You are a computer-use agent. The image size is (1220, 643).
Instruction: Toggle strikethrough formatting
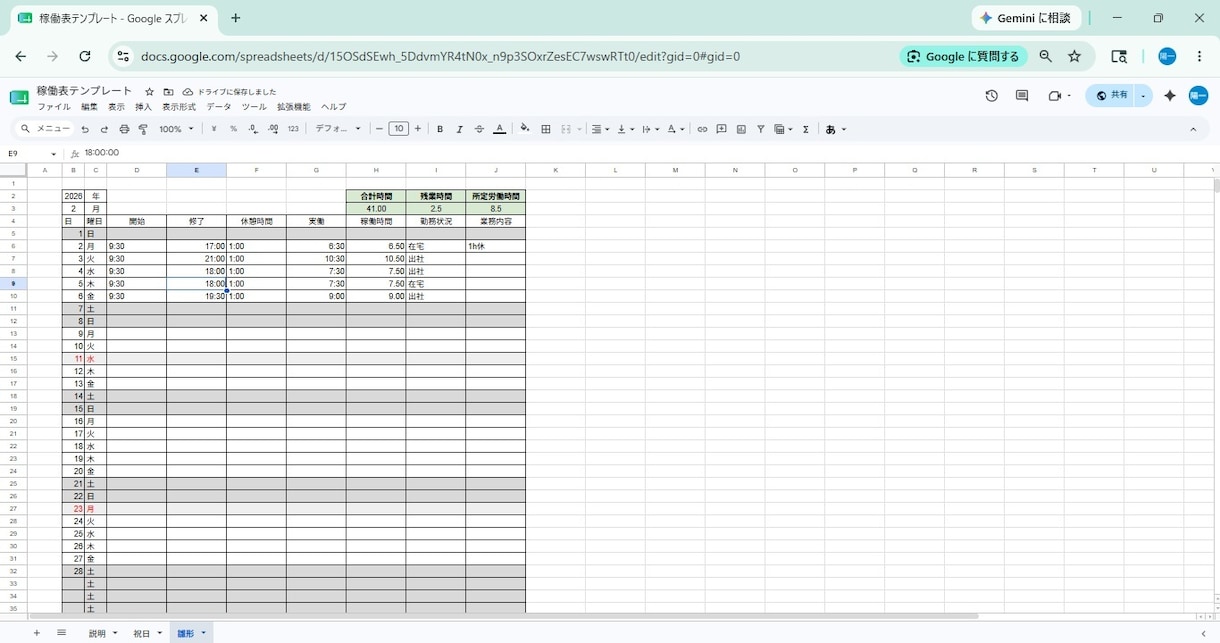tap(479, 129)
